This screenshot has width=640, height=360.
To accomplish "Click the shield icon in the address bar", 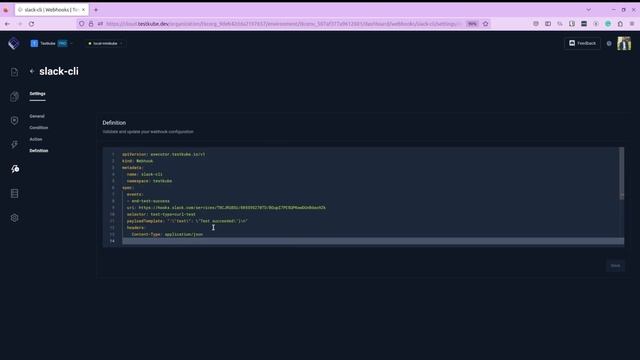I will click(82, 24).
